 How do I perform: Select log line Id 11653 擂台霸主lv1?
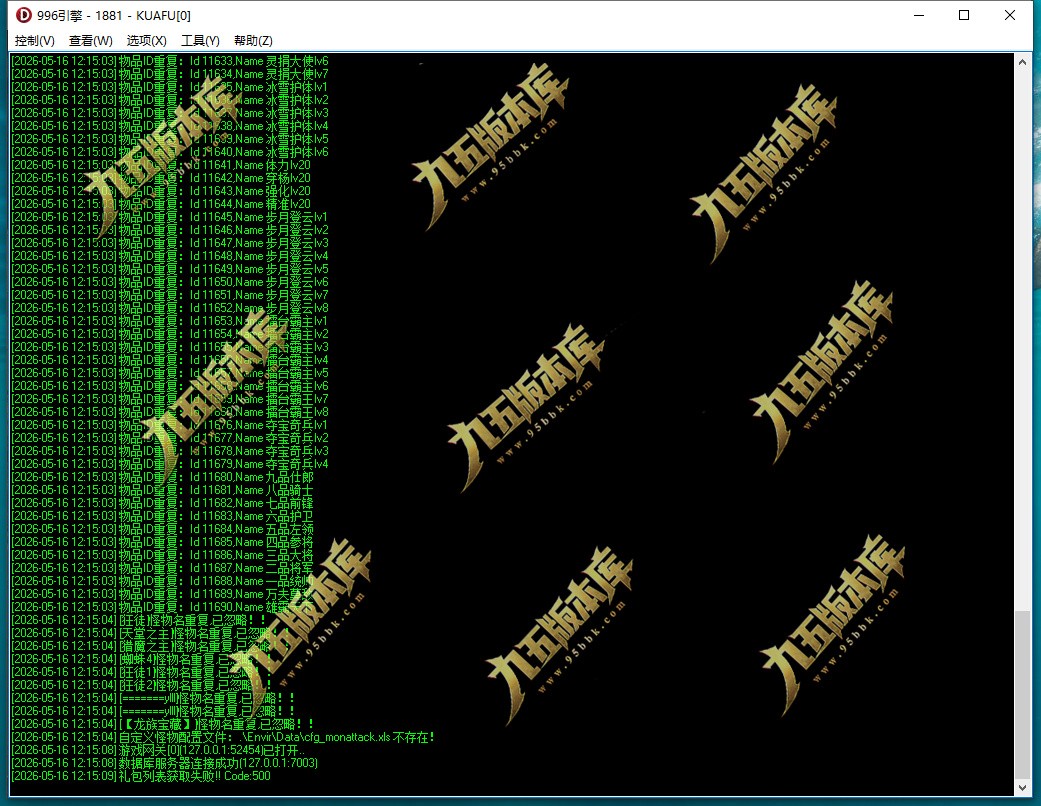[170, 321]
